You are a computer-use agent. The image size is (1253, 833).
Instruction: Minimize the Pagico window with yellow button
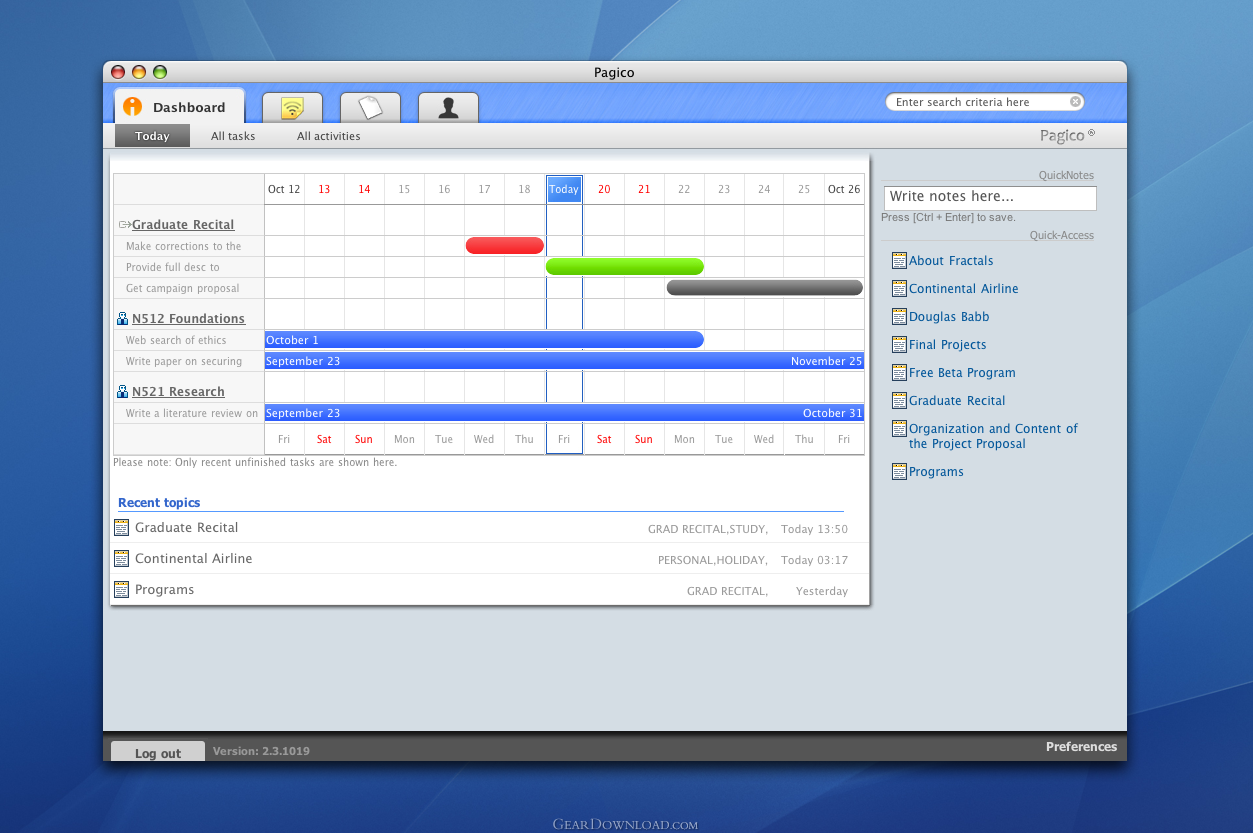click(x=139, y=72)
